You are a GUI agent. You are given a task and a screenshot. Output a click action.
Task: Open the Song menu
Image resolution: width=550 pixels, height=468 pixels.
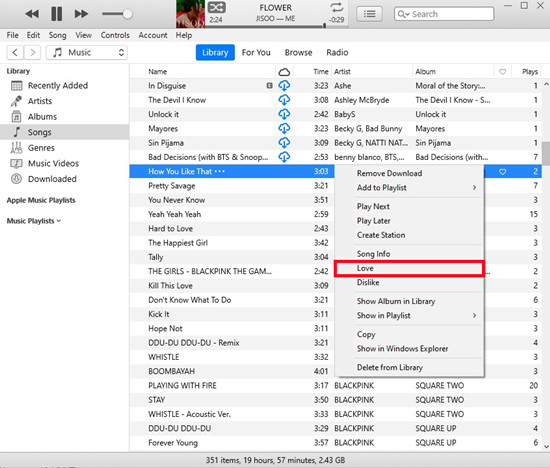coord(58,35)
